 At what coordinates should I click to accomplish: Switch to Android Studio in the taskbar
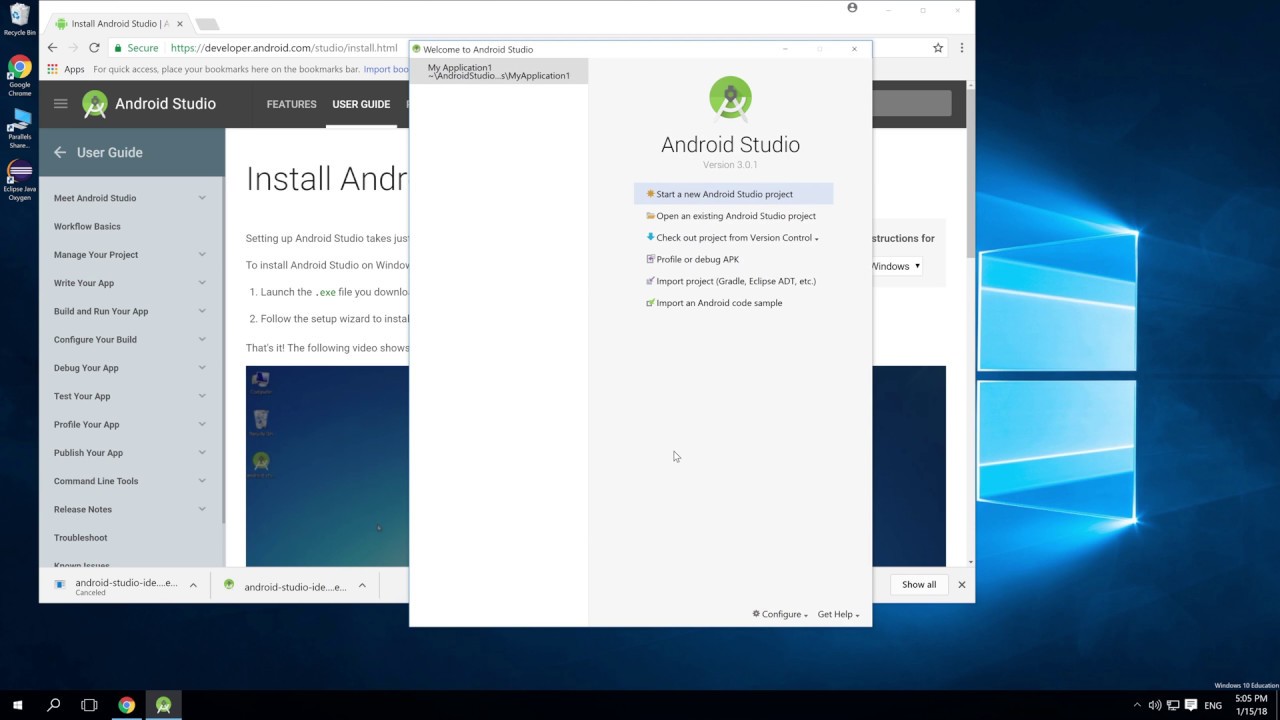click(x=163, y=705)
